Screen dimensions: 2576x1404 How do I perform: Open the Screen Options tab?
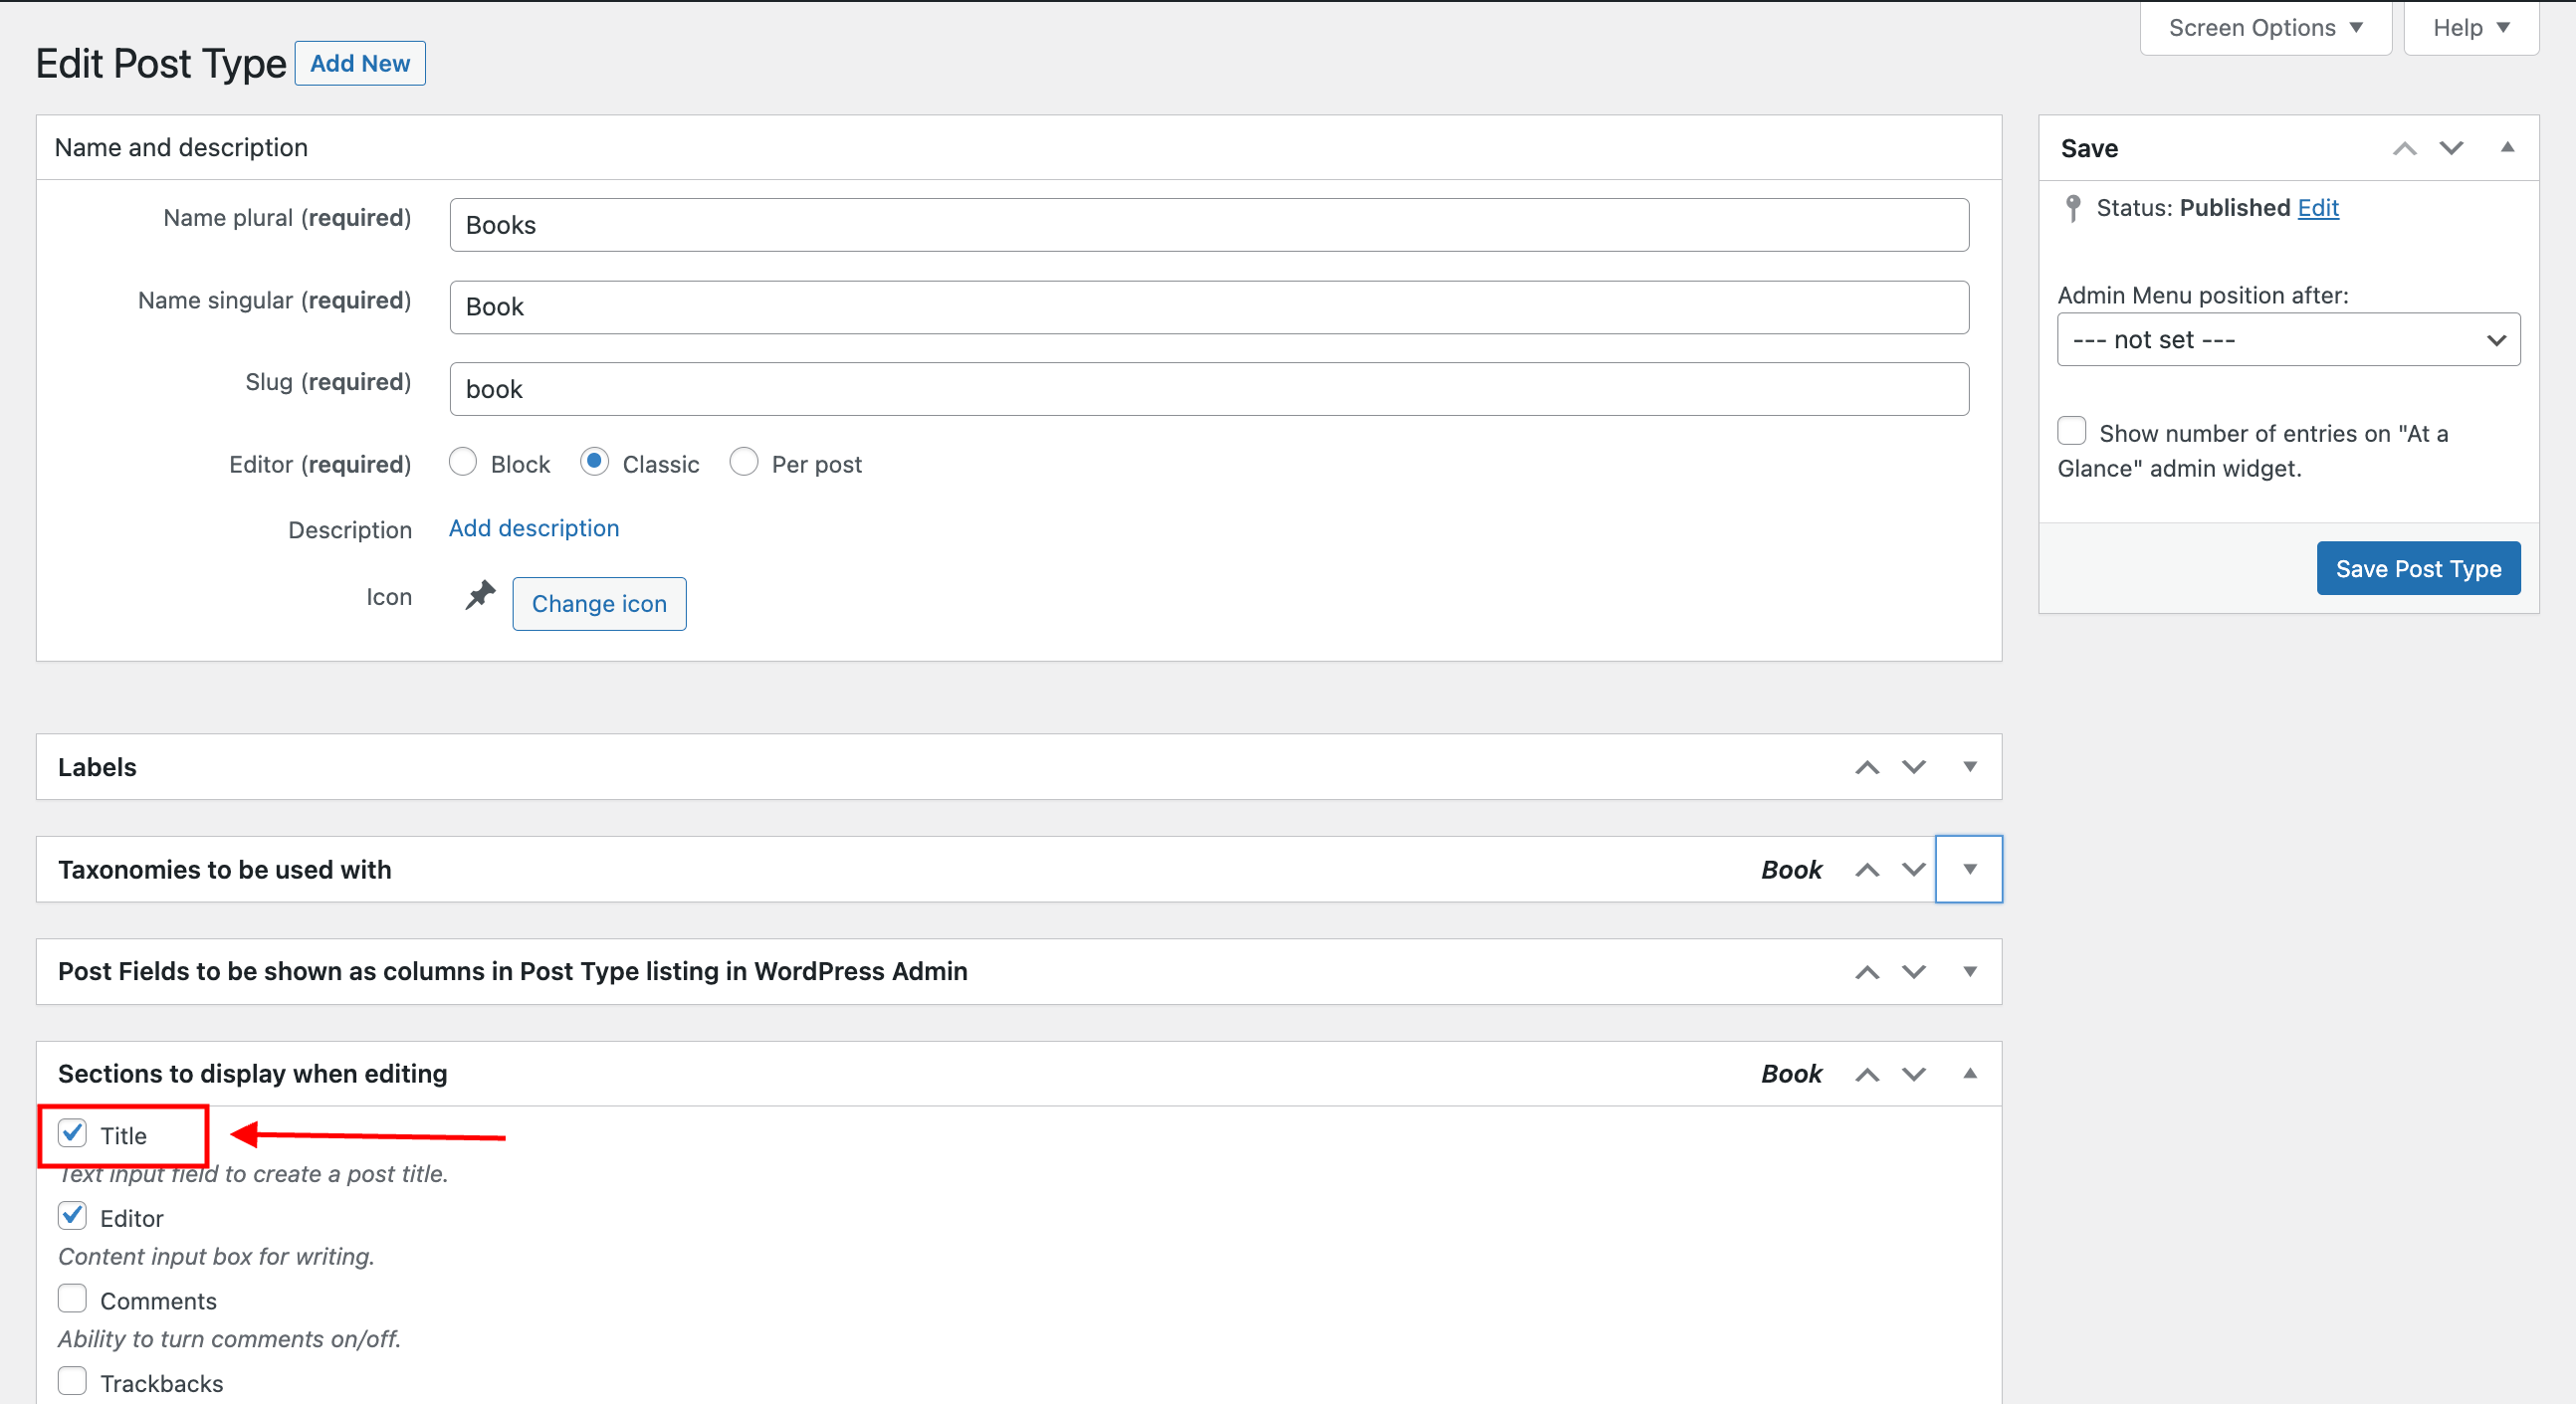[2265, 28]
